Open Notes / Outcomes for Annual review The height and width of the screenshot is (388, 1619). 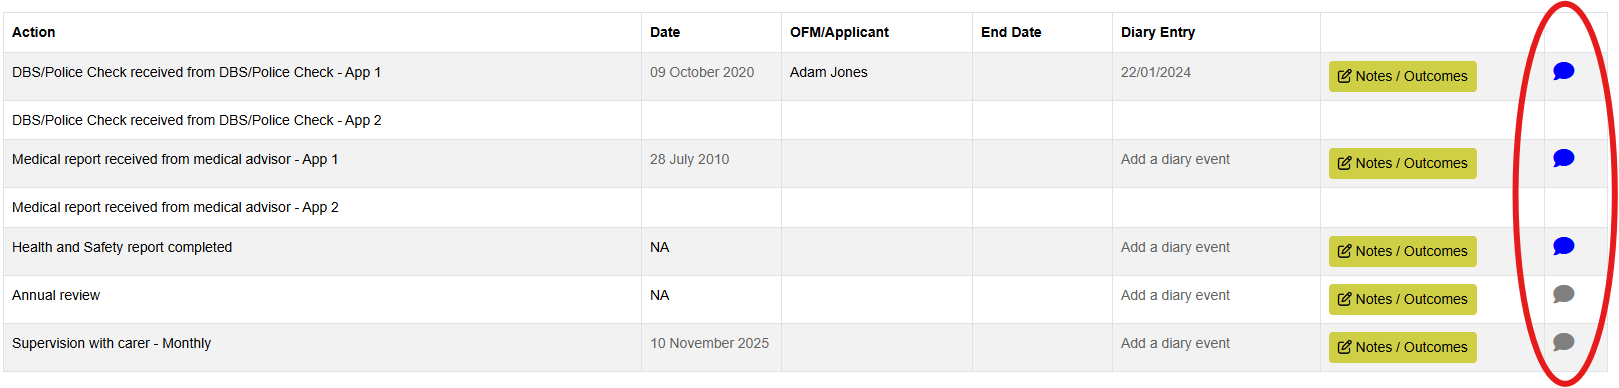(x=1402, y=299)
